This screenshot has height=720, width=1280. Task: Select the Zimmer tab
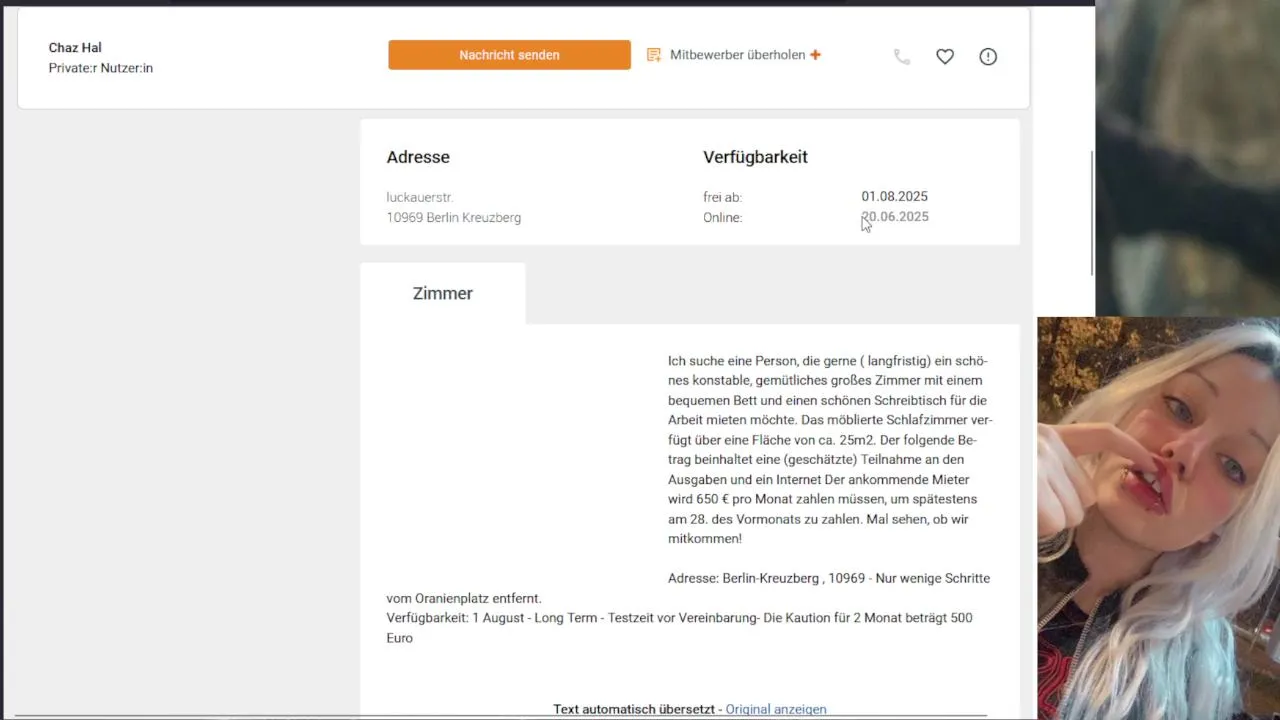tap(443, 293)
